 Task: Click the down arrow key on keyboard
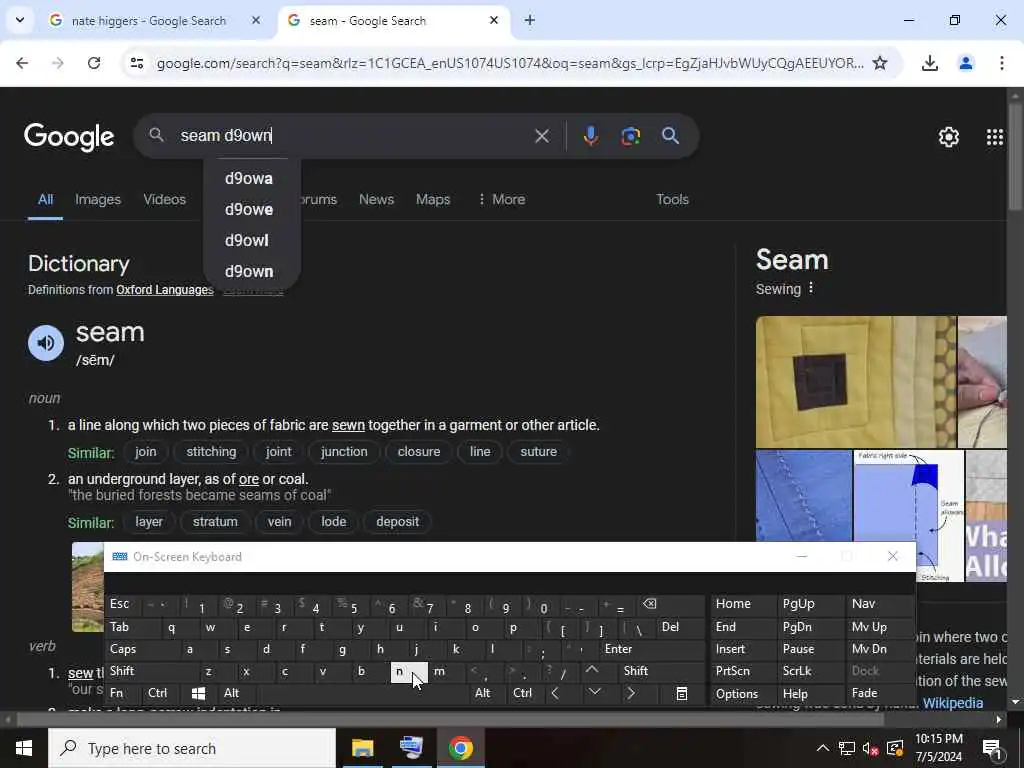(x=594, y=693)
